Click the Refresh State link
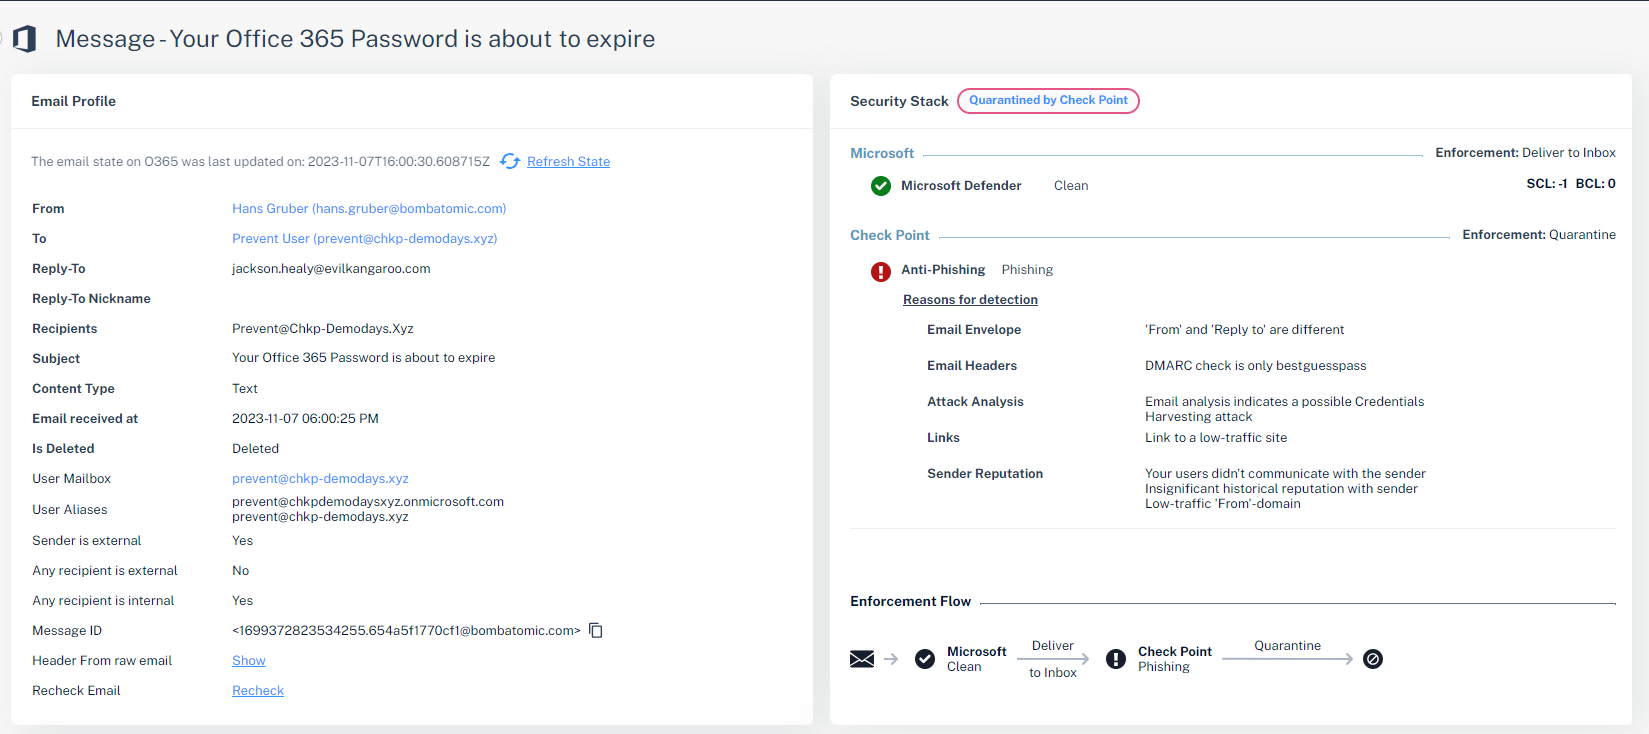1649x734 pixels. [568, 162]
